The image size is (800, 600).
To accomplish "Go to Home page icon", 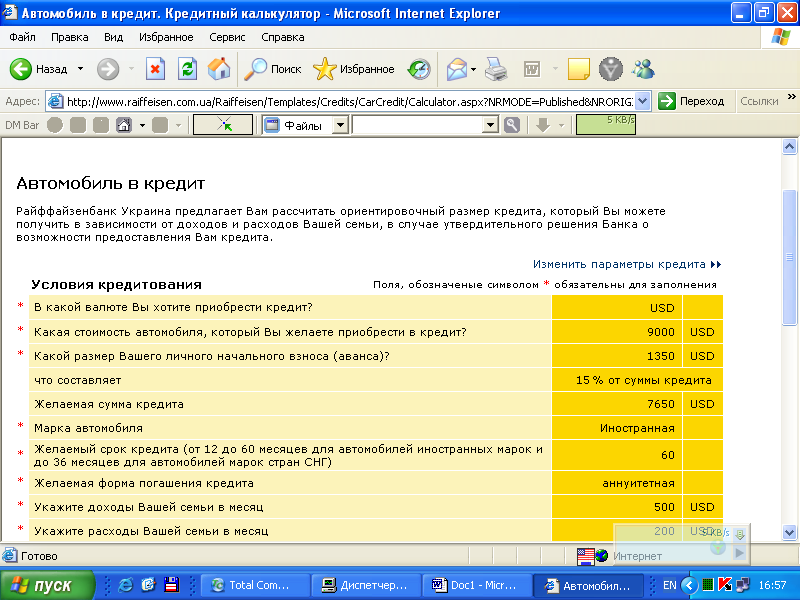I will click(x=219, y=69).
